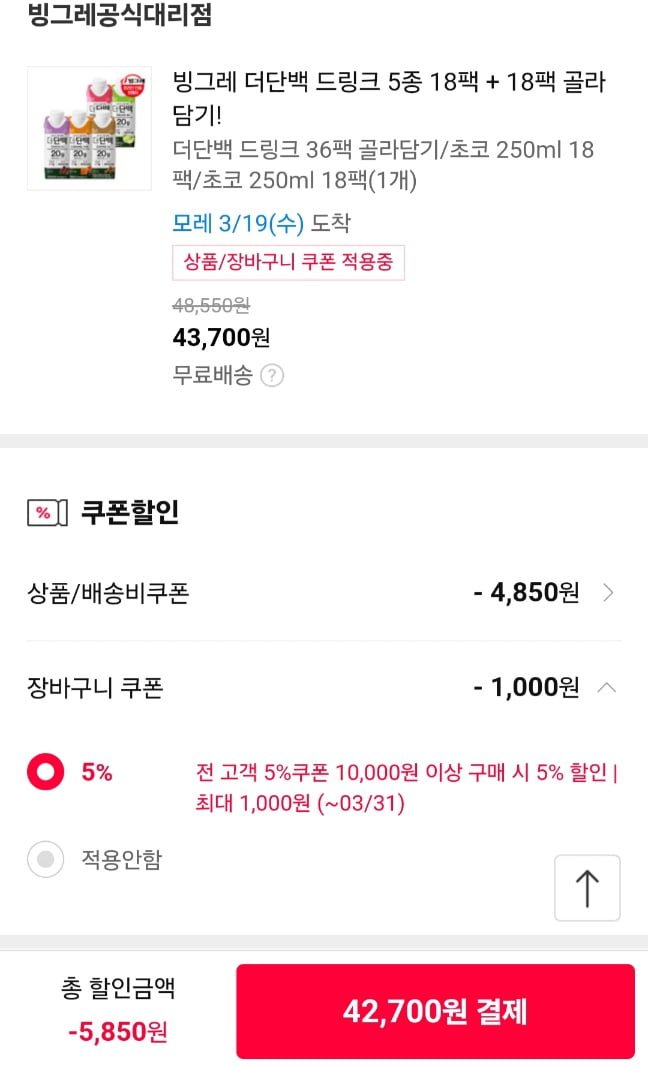Click the -1,000원 cart coupon amount

click(526, 688)
